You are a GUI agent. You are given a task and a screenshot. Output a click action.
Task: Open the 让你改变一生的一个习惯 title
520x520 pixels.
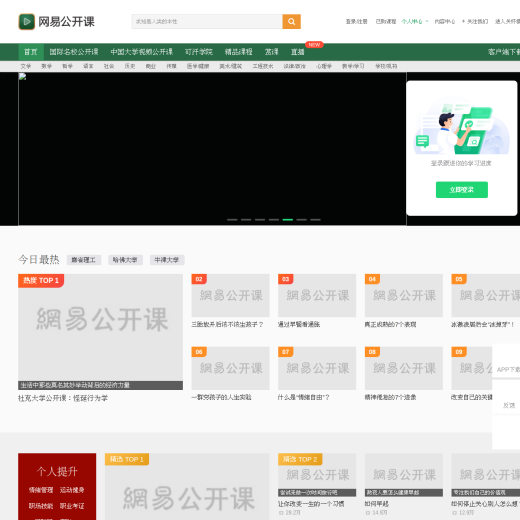[x=311, y=504]
